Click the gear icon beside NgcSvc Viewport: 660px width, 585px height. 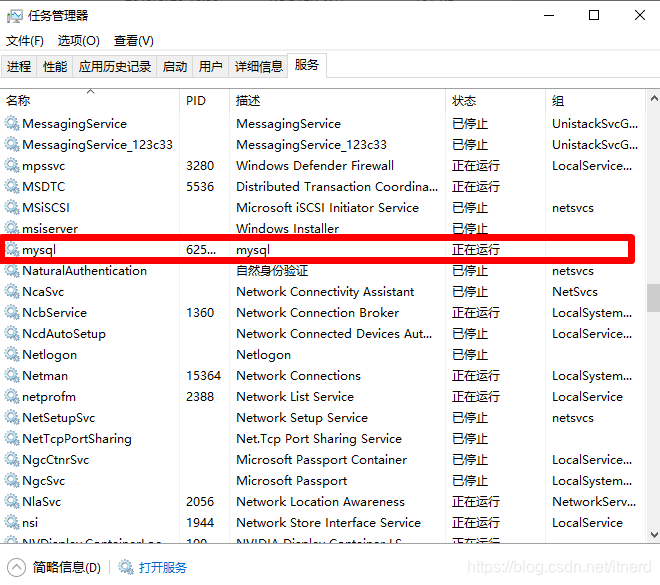[x=12, y=481]
